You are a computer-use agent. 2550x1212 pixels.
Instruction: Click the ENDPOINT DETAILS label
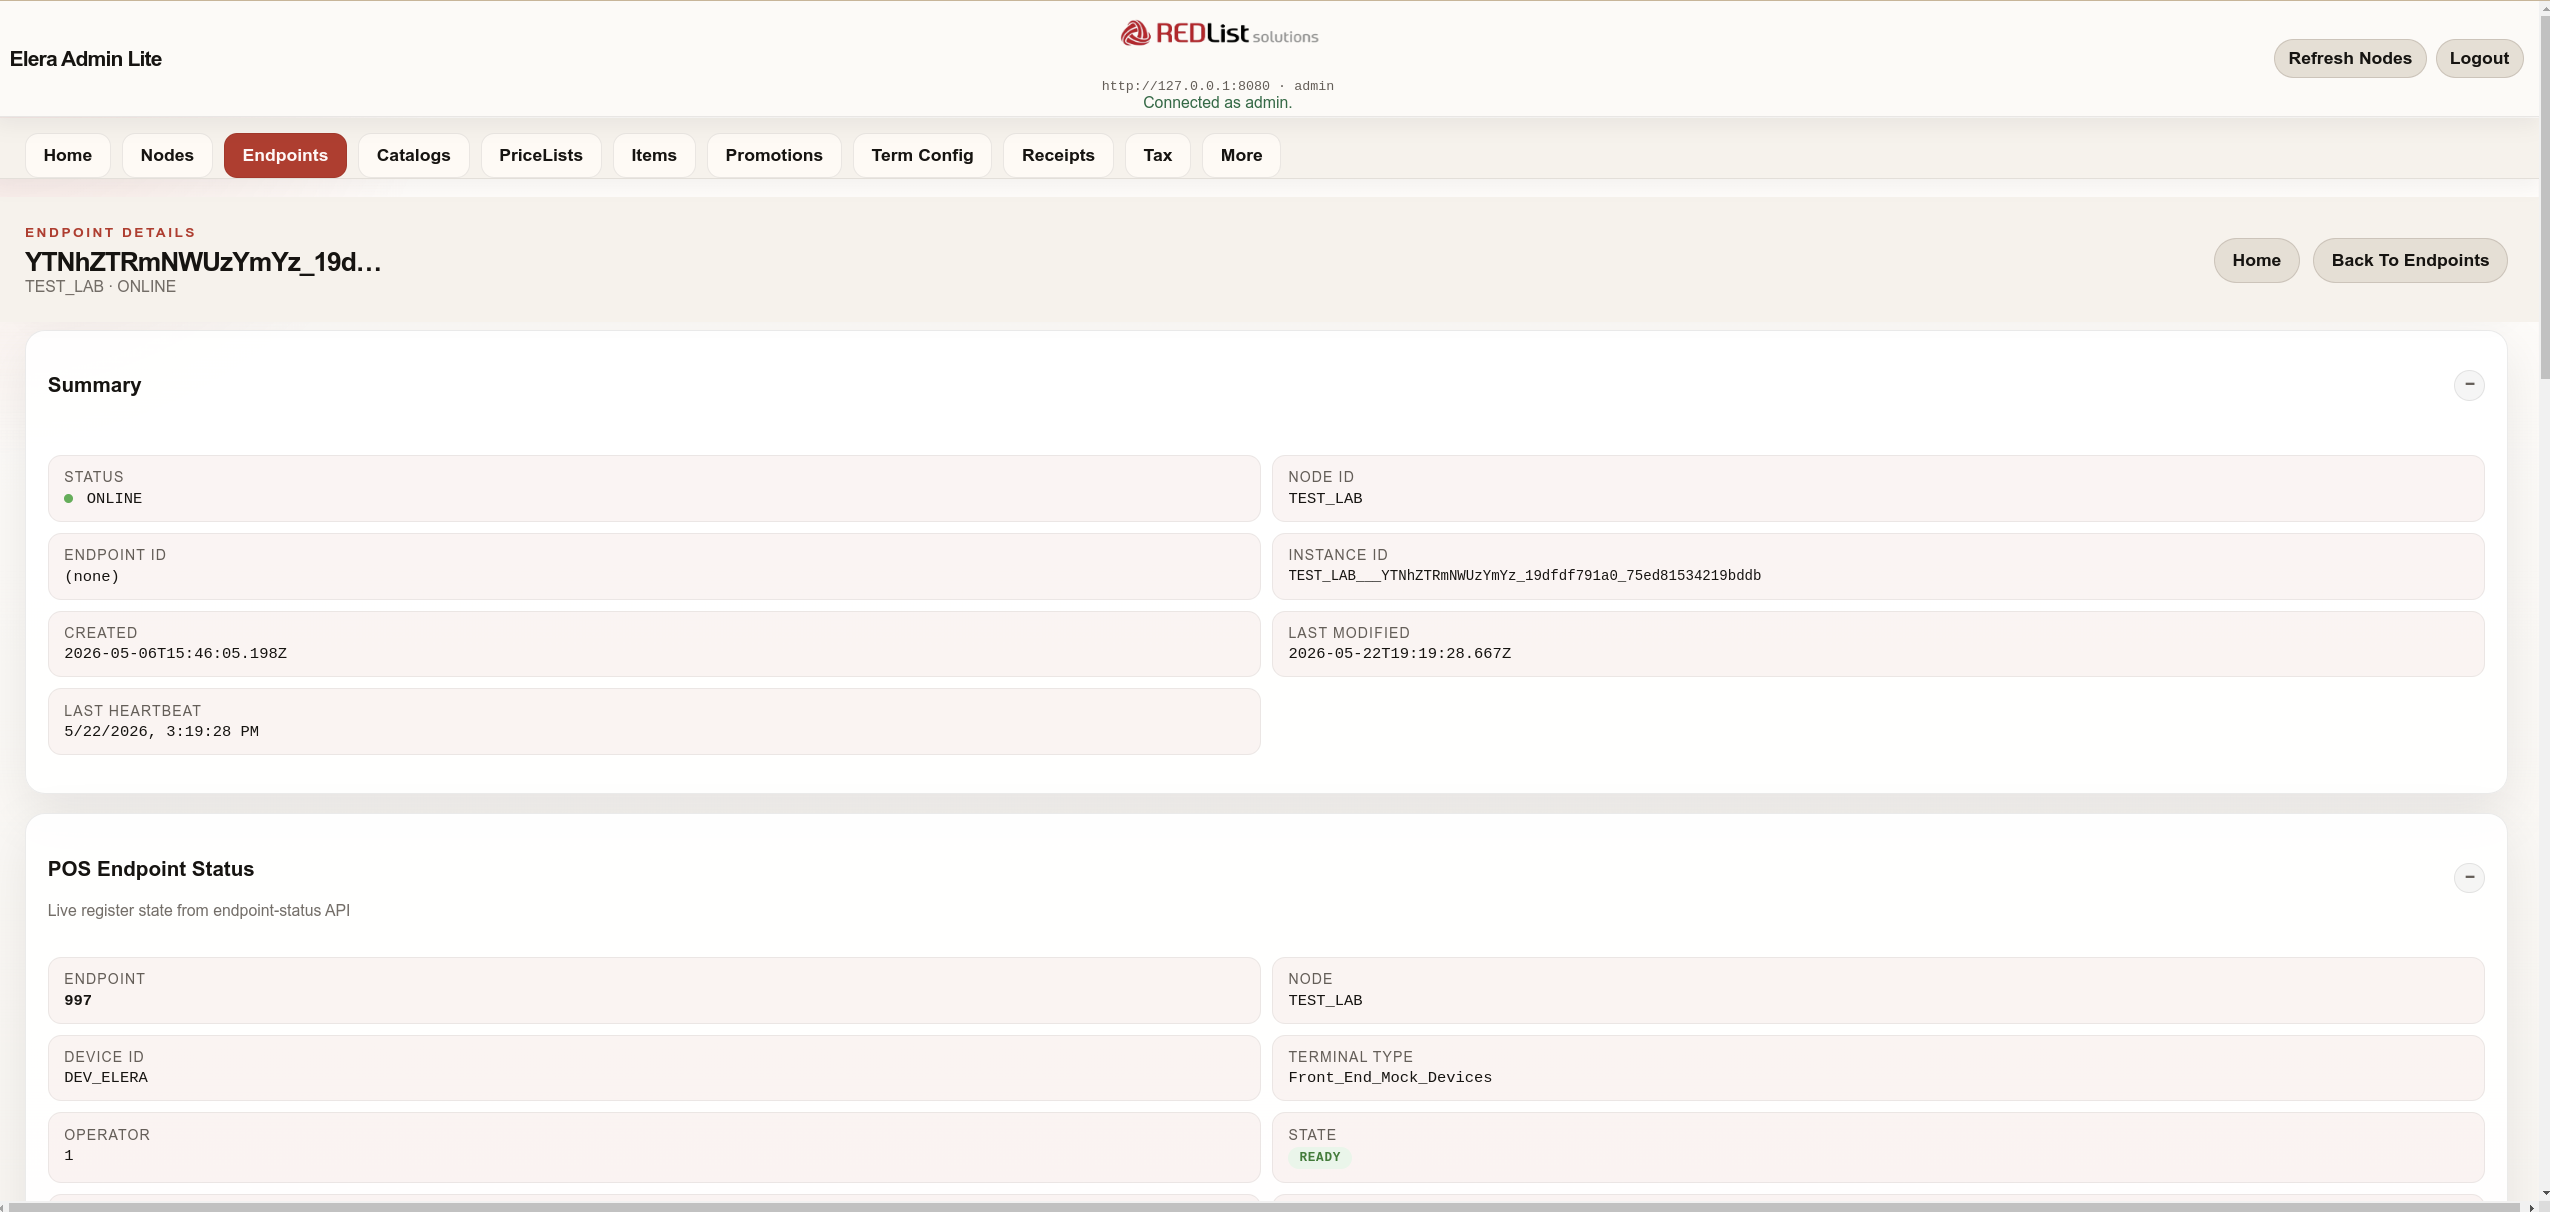110,232
